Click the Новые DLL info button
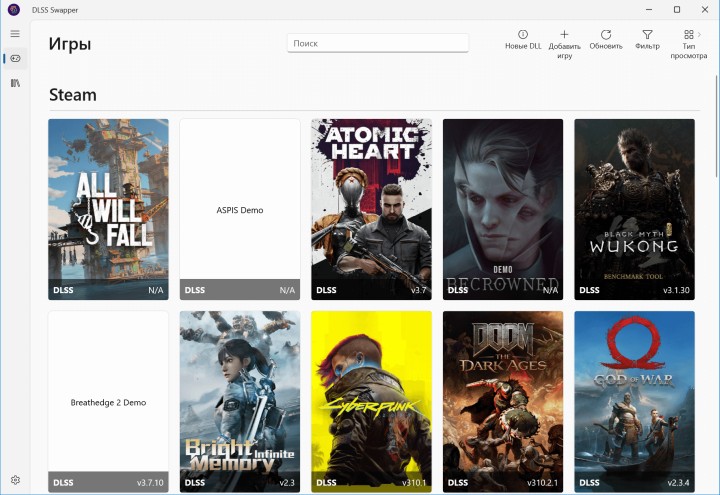Screen dimensions: 720x495 tap(523, 40)
